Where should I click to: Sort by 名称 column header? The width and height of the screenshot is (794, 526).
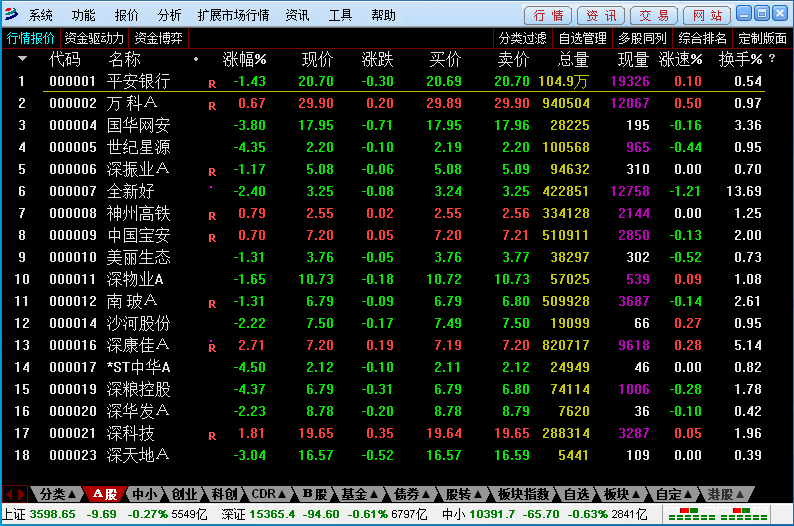pos(125,60)
